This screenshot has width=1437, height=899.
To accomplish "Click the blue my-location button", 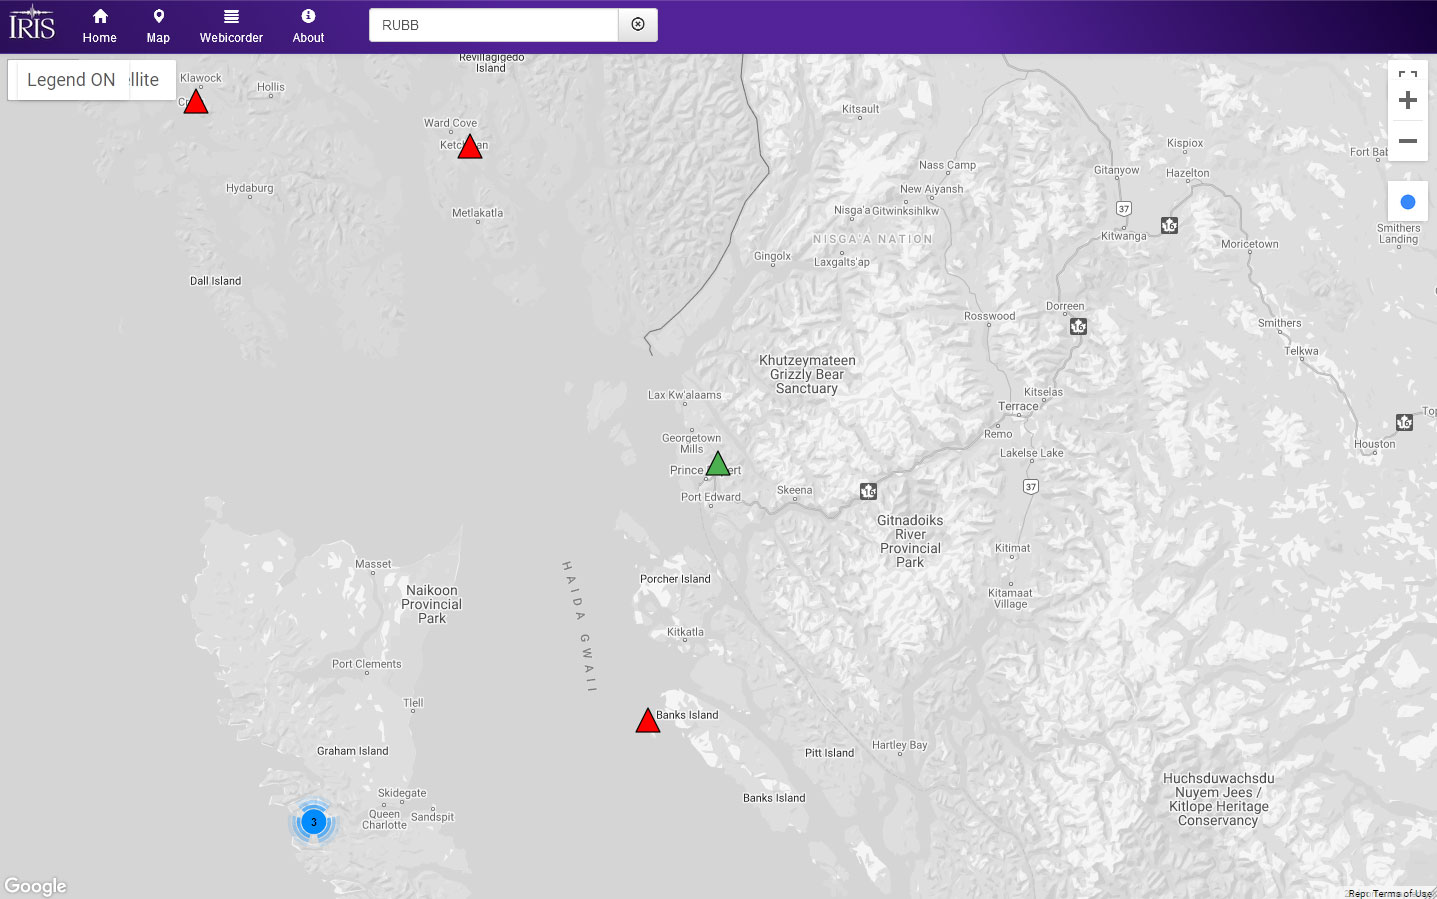I will point(1408,202).
